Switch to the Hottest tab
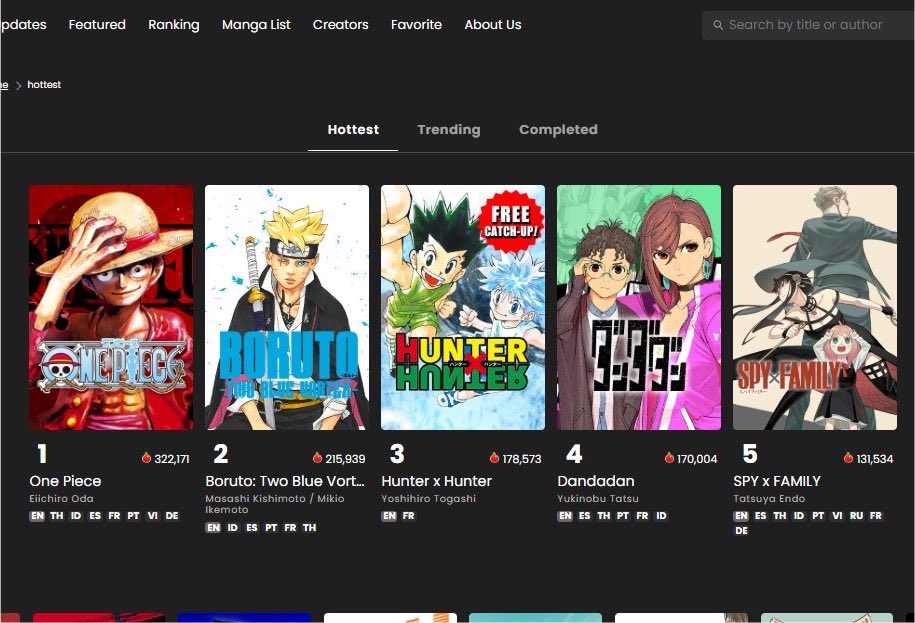The image size is (915, 623). tap(353, 130)
